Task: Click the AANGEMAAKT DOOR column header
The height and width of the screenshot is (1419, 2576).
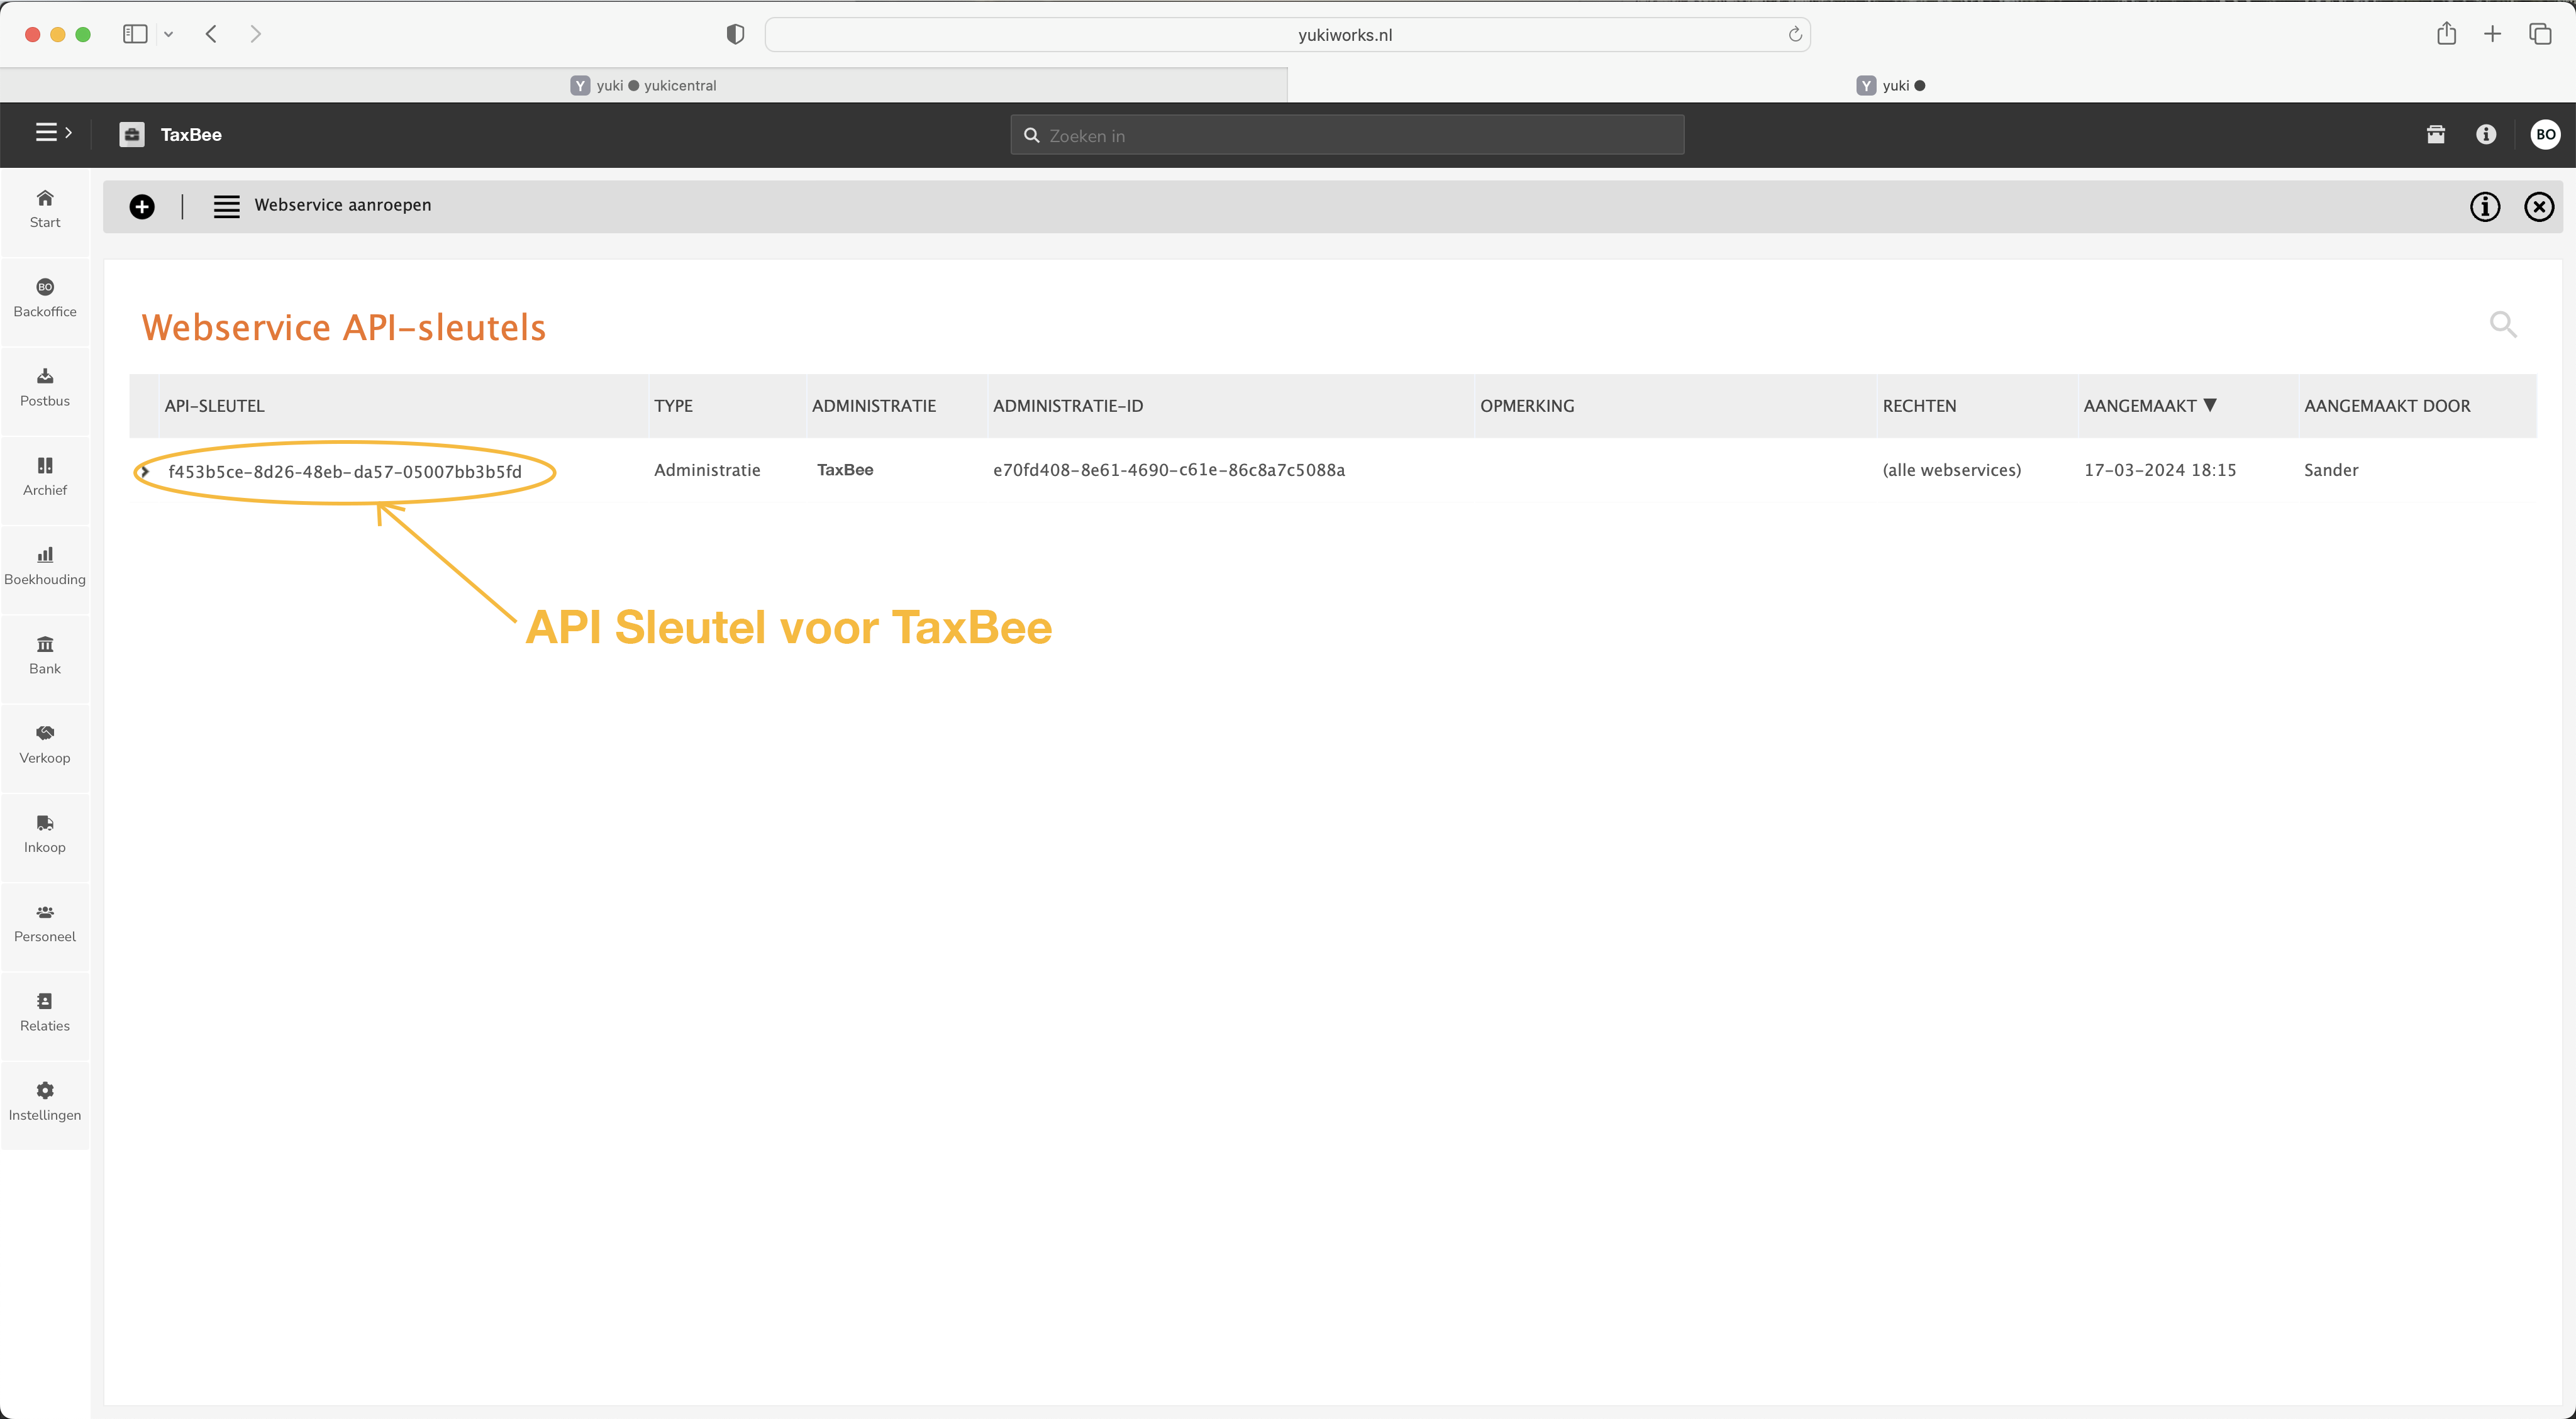Action: click(2387, 406)
